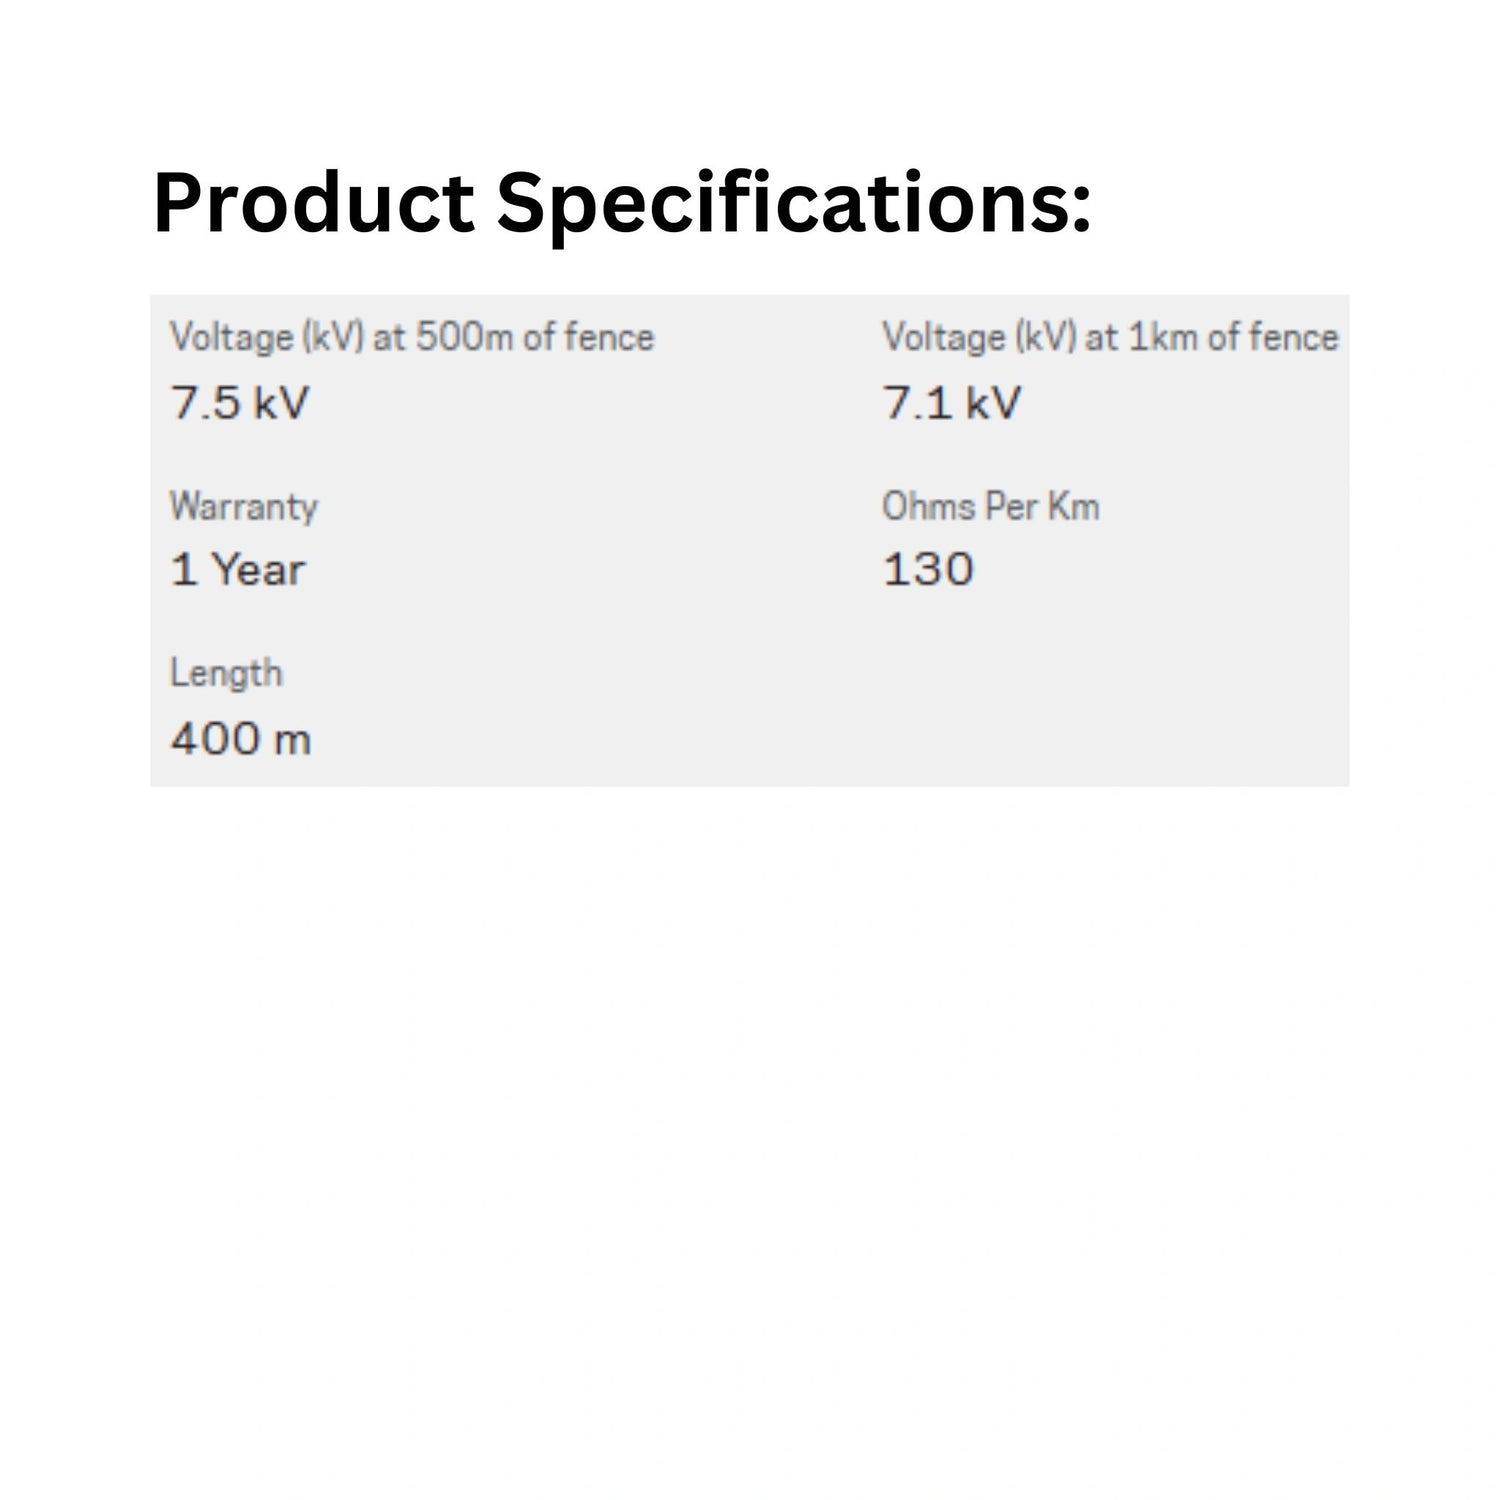This screenshot has width=1500, height=1500.
Task: Click the word 'Year' in the warranty value
Action: click(x=258, y=570)
